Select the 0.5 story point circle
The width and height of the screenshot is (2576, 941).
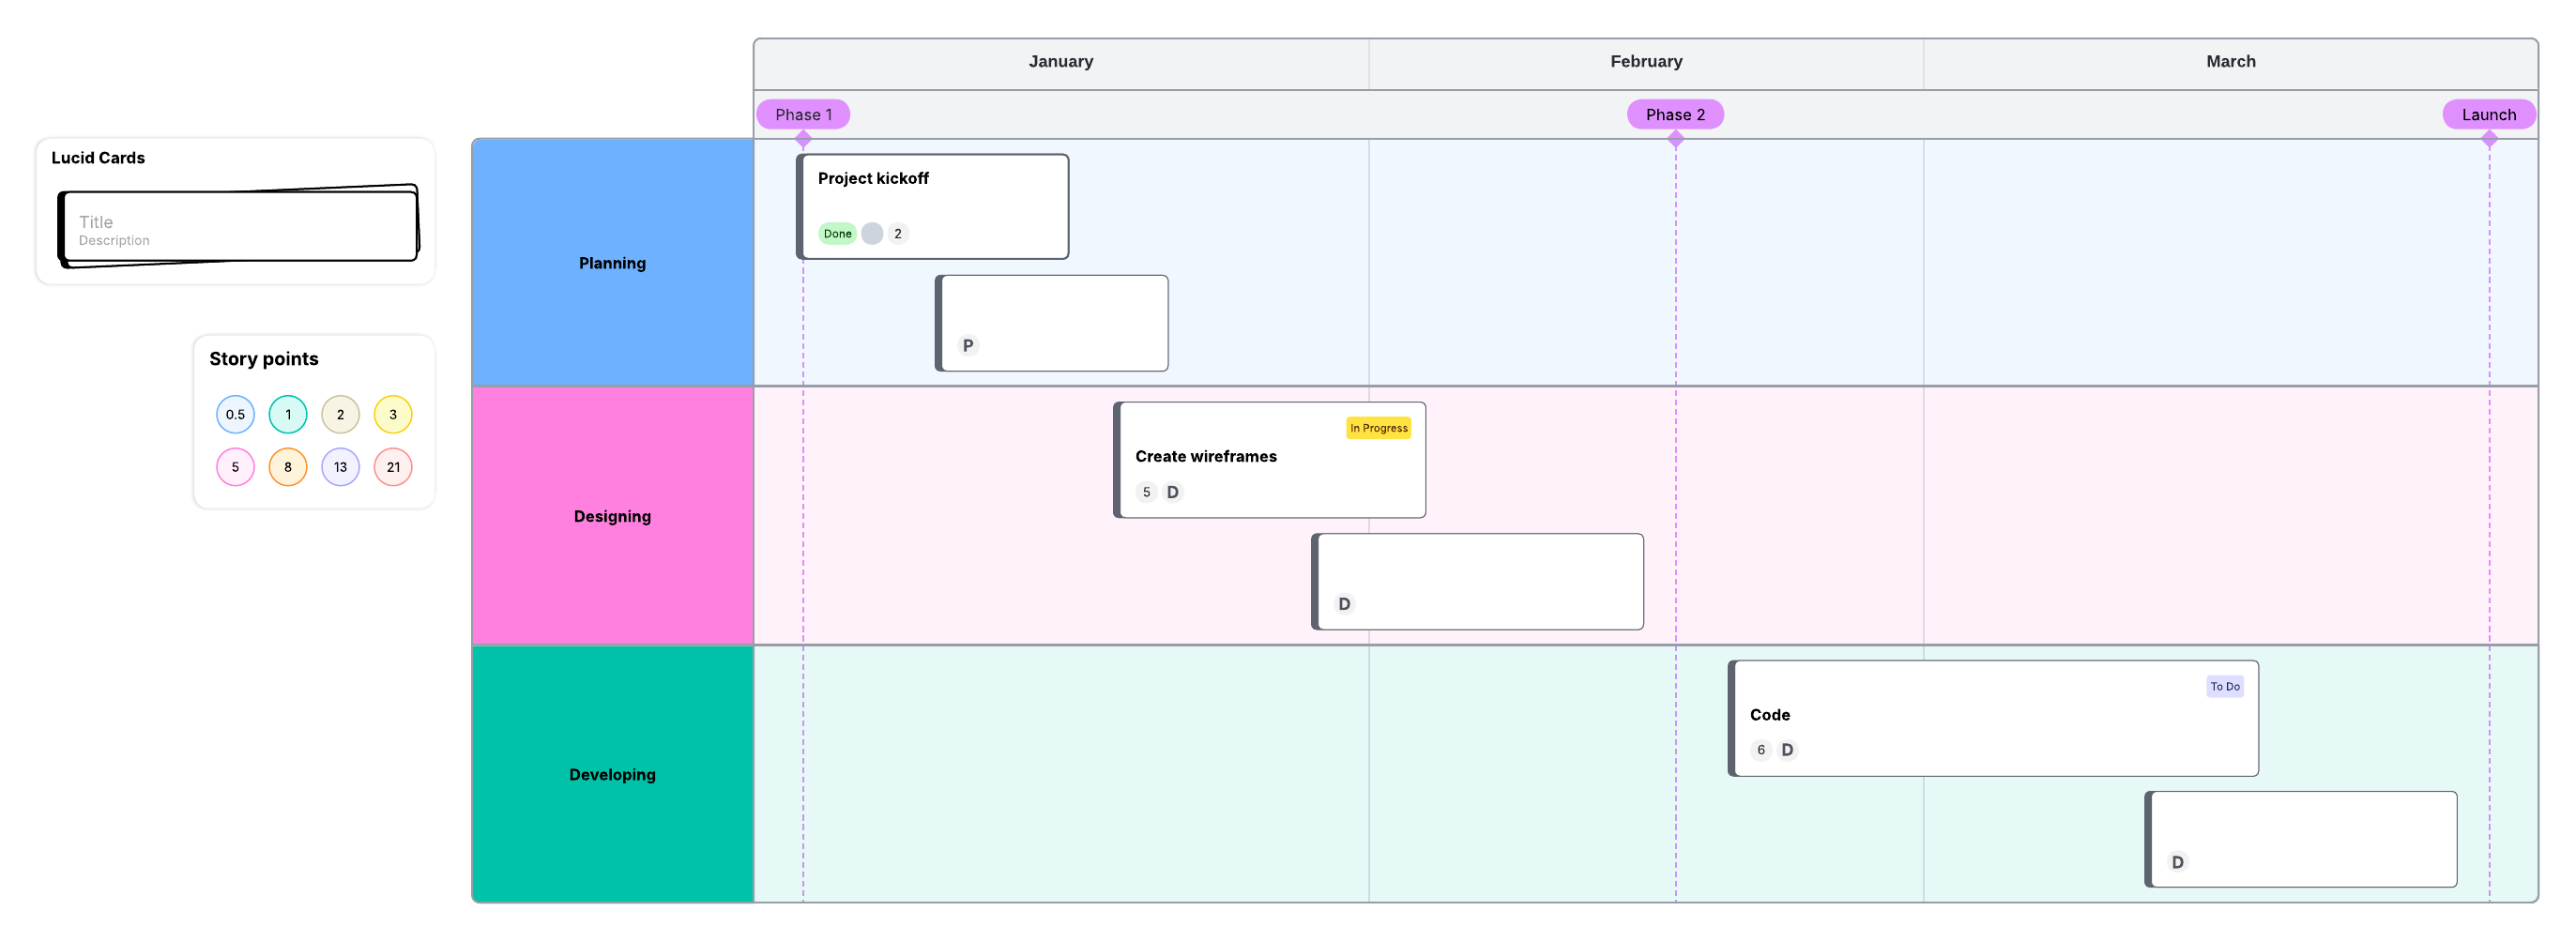click(235, 414)
